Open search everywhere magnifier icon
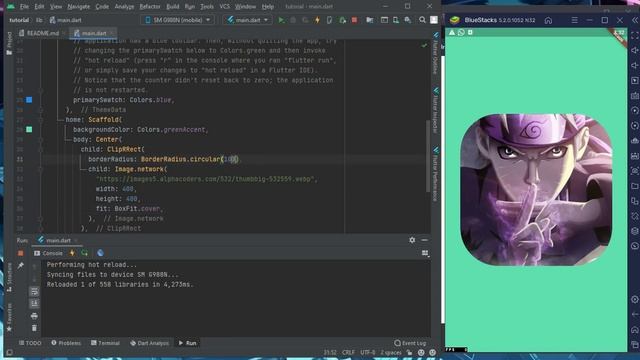The width and height of the screenshot is (640, 360). point(422,20)
